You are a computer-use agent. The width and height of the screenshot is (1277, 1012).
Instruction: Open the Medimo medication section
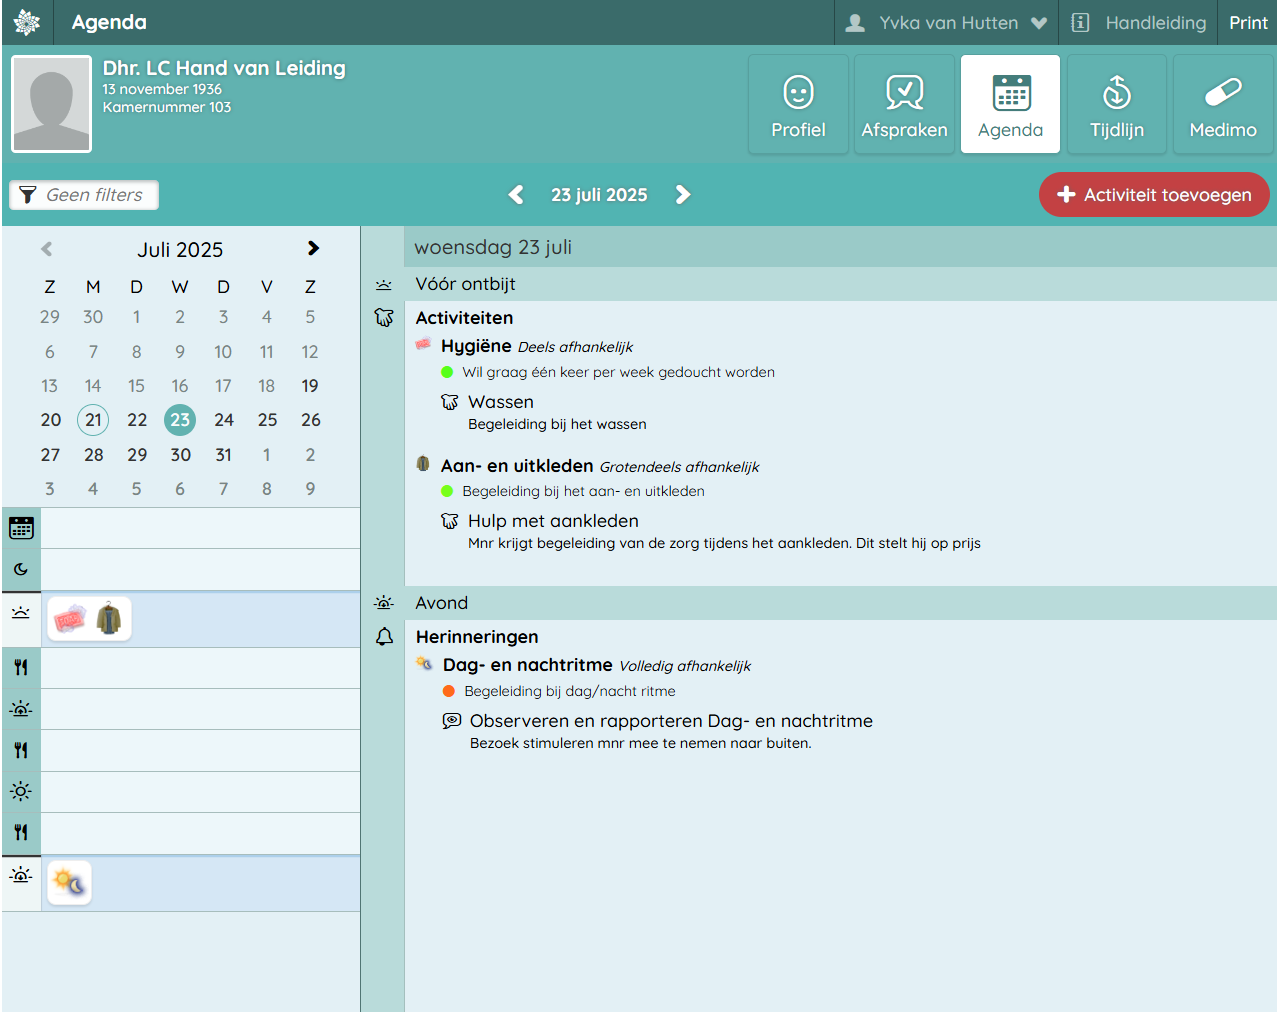1222,105
